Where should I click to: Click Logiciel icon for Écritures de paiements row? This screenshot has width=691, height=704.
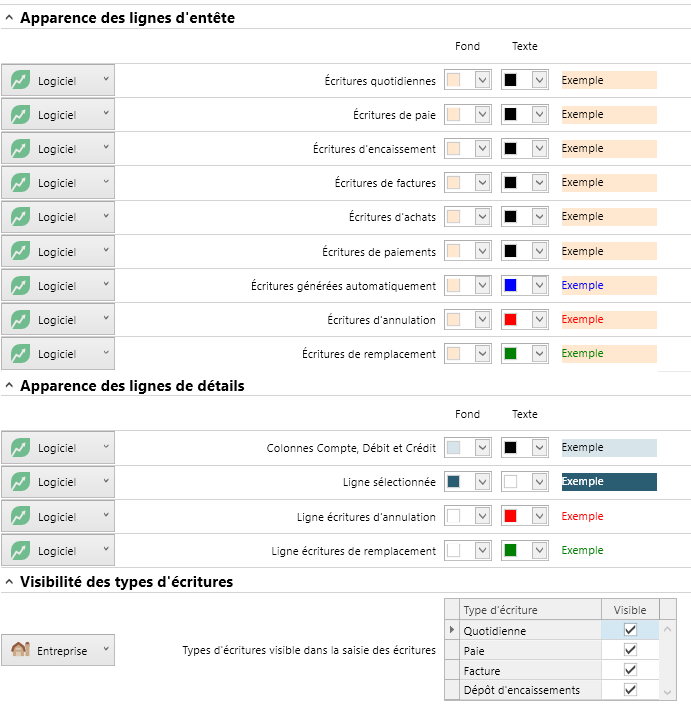point(21,251)
